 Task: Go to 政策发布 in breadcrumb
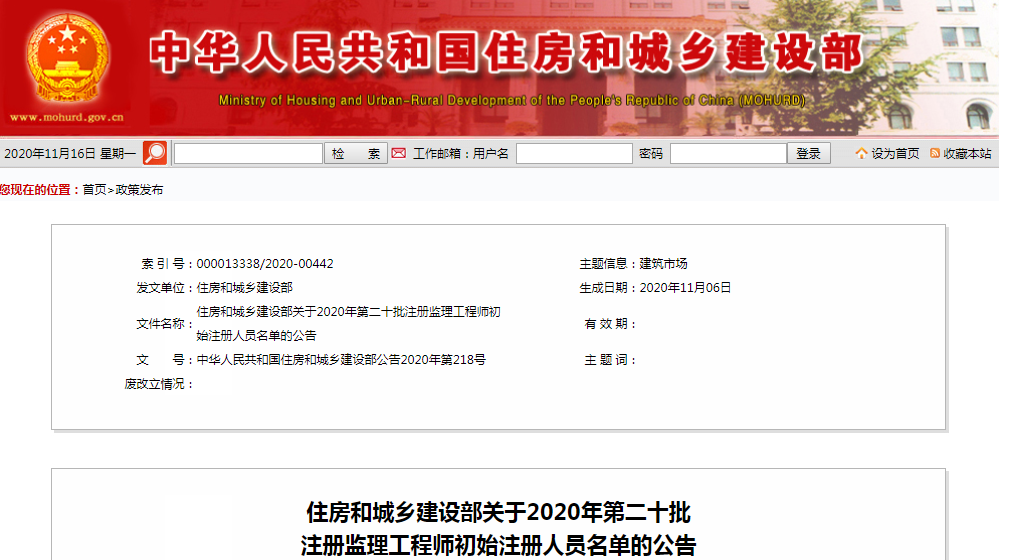coord(139,189)
